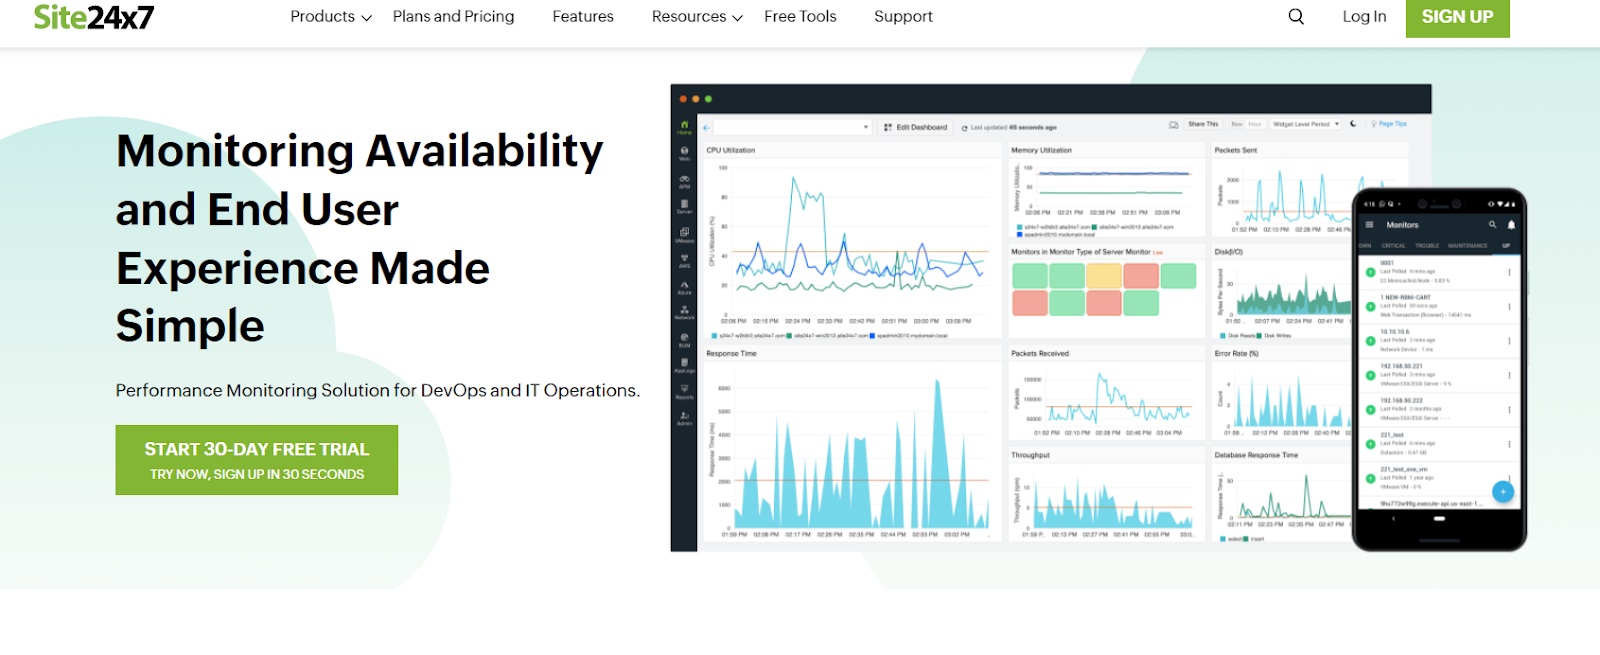The width and height of the screenshot is (1600, 655).
Task: Open Admin icon in dashboard sidebar
Action: [x=684, y=418]
